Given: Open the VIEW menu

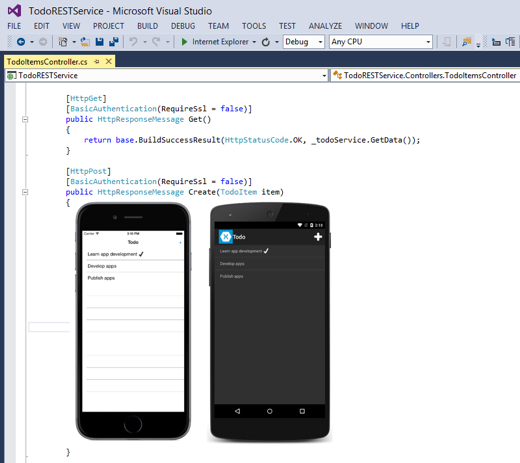Looking at the screenshot, I should click(71, 26).
